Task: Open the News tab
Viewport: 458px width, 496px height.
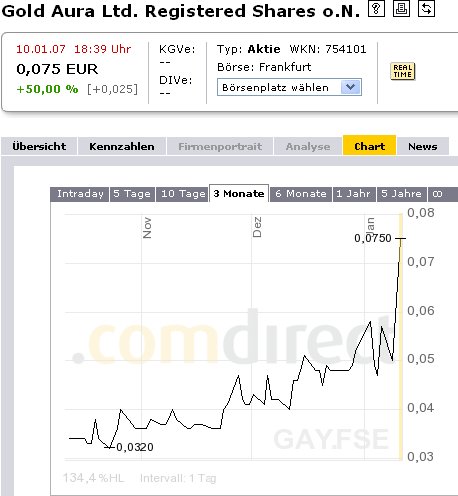Action: click(x=423, y=146)
